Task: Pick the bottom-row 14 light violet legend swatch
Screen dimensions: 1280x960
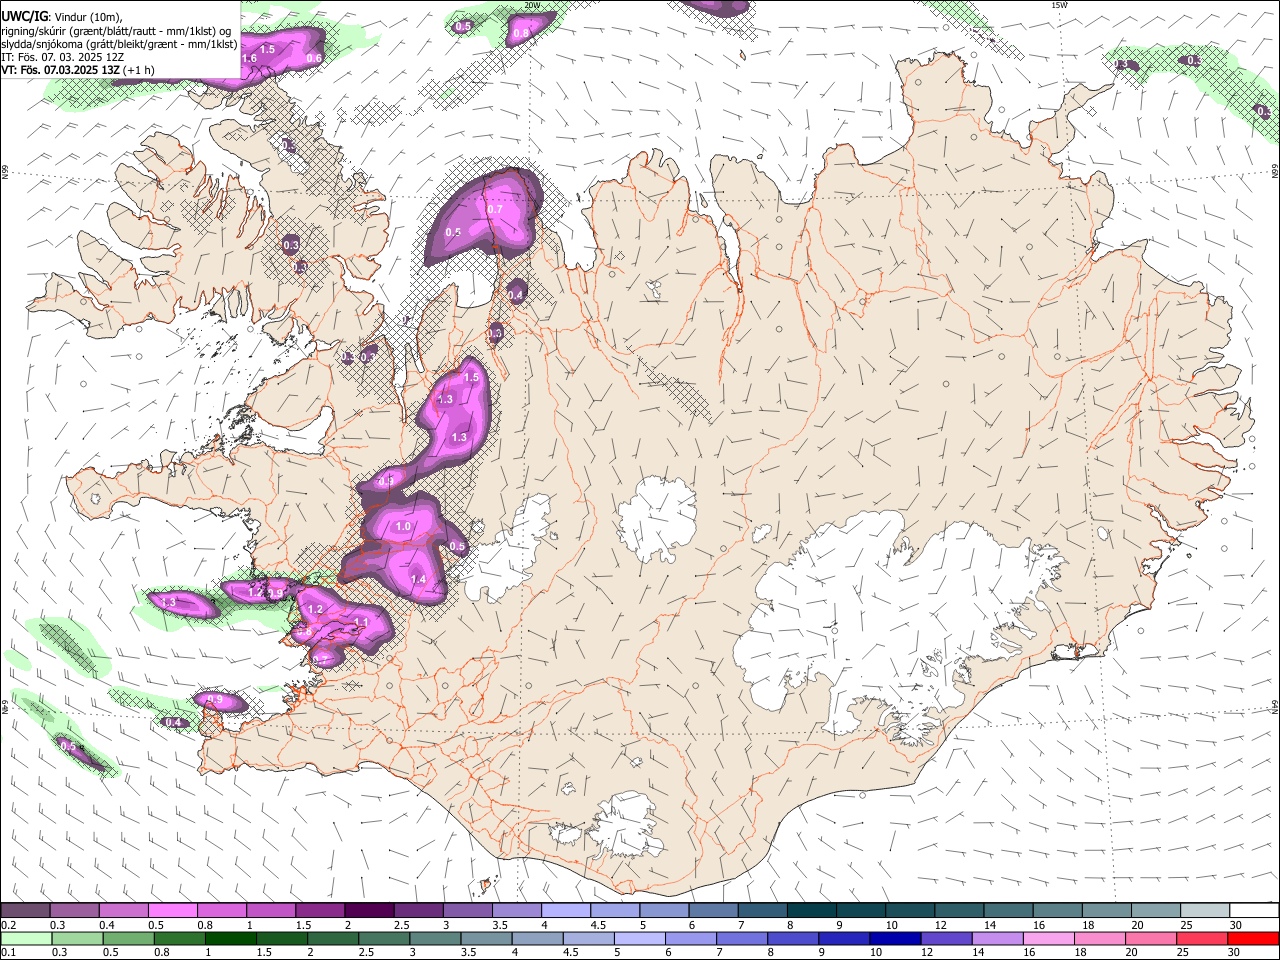Action: point(999,938)
